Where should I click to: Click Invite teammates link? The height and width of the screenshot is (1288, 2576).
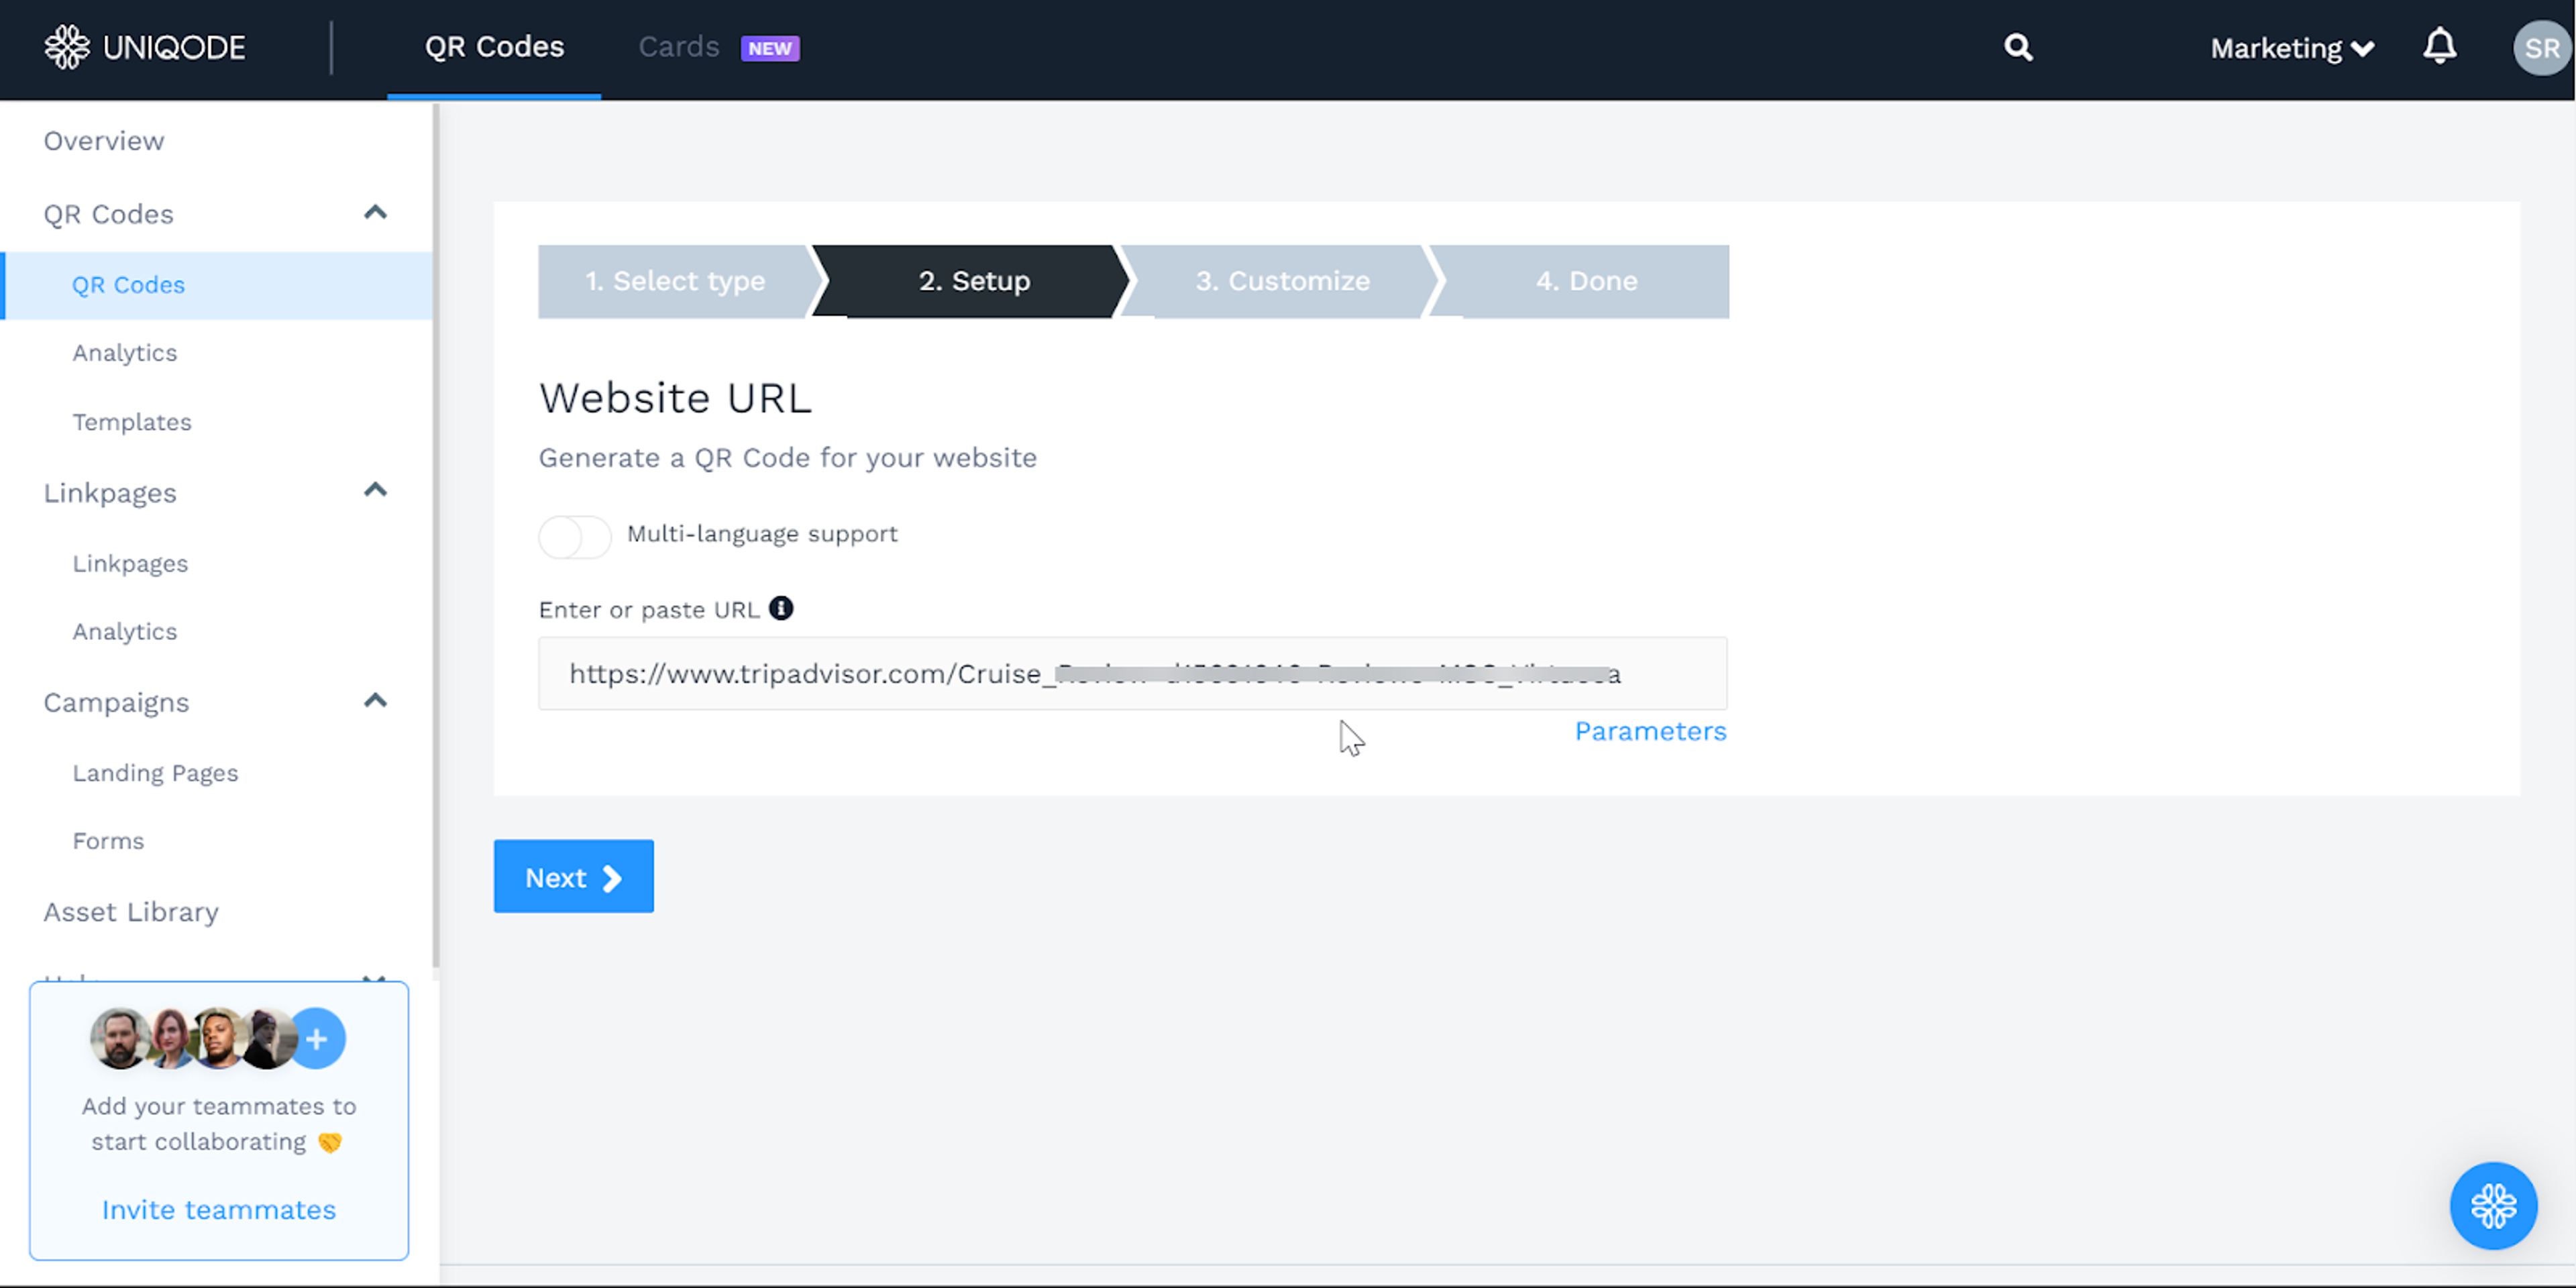219,1210
